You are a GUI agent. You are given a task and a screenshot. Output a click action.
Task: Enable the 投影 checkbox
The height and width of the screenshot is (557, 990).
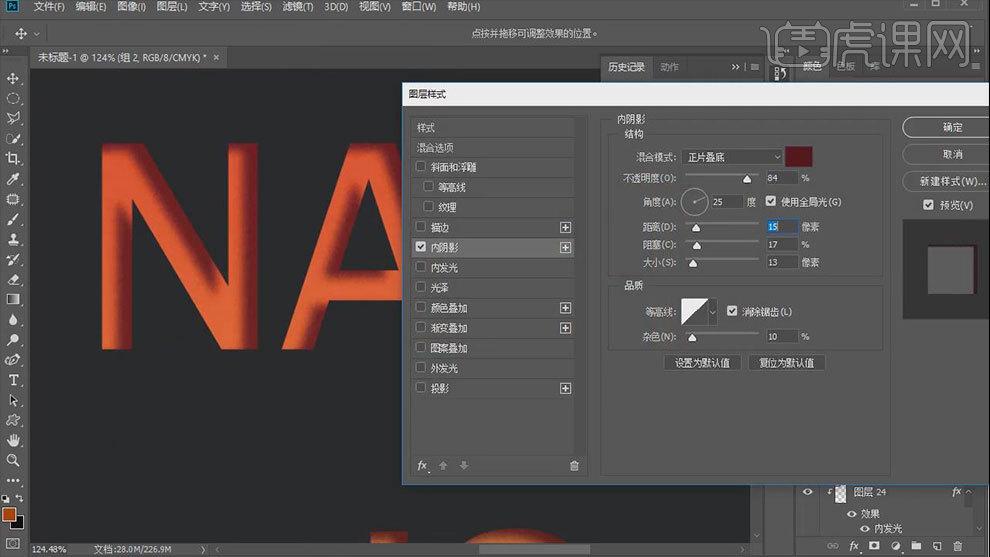pyautogui.click(x=421, y=388)
